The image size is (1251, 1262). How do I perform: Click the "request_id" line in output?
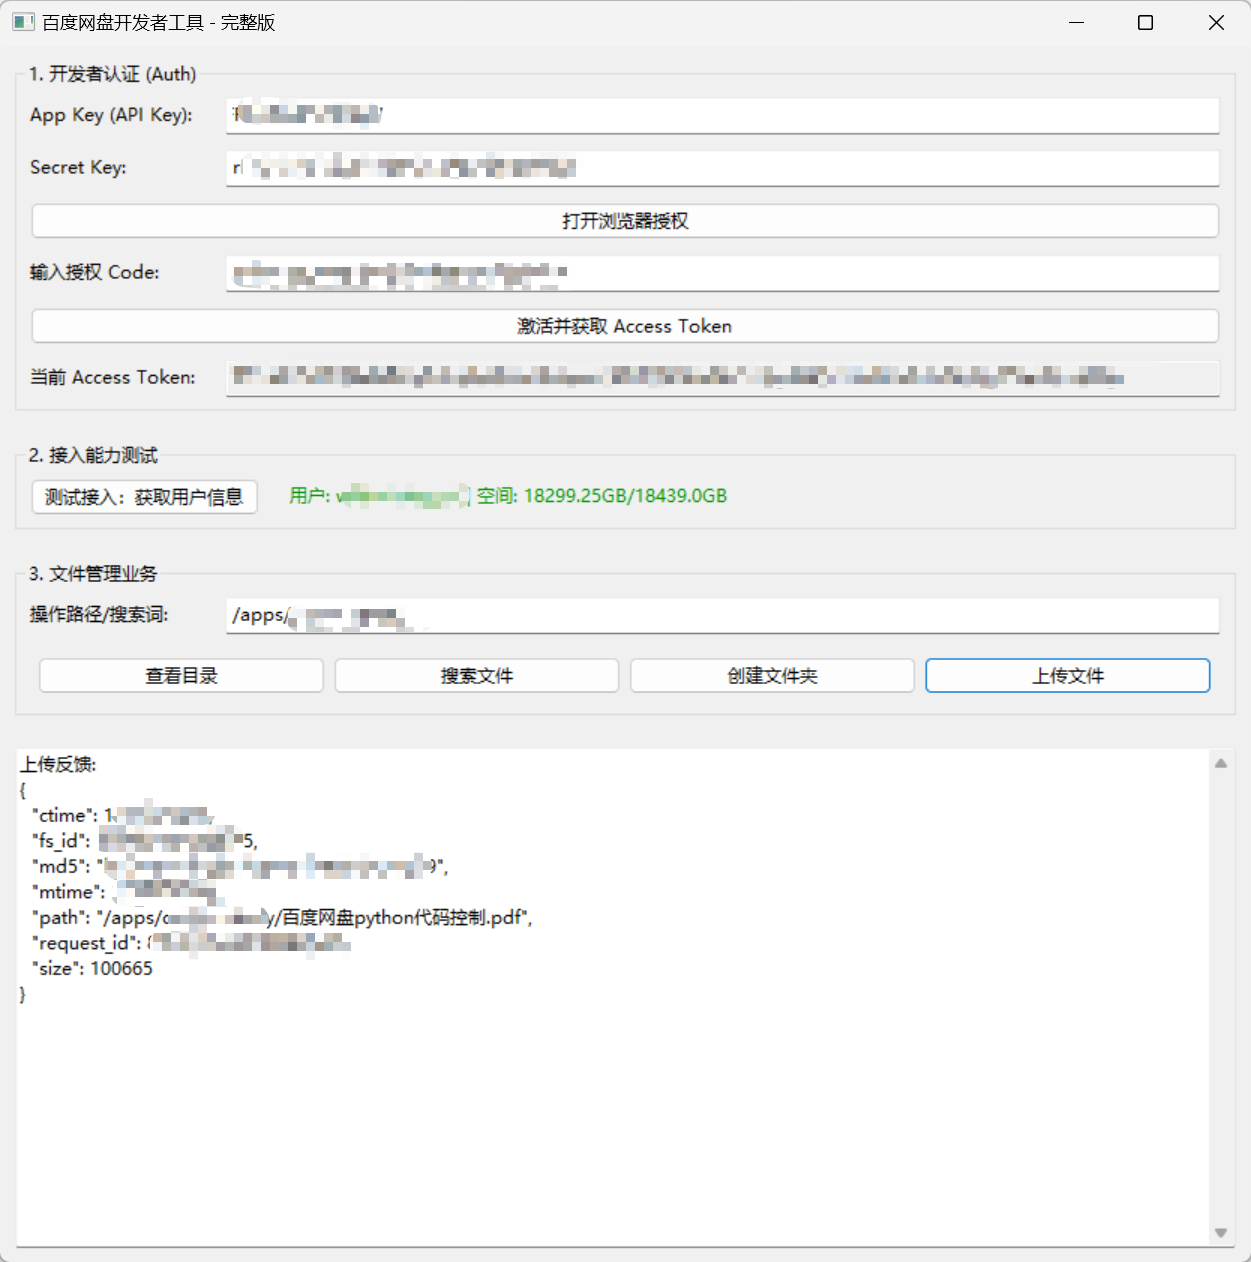(190, 943)
